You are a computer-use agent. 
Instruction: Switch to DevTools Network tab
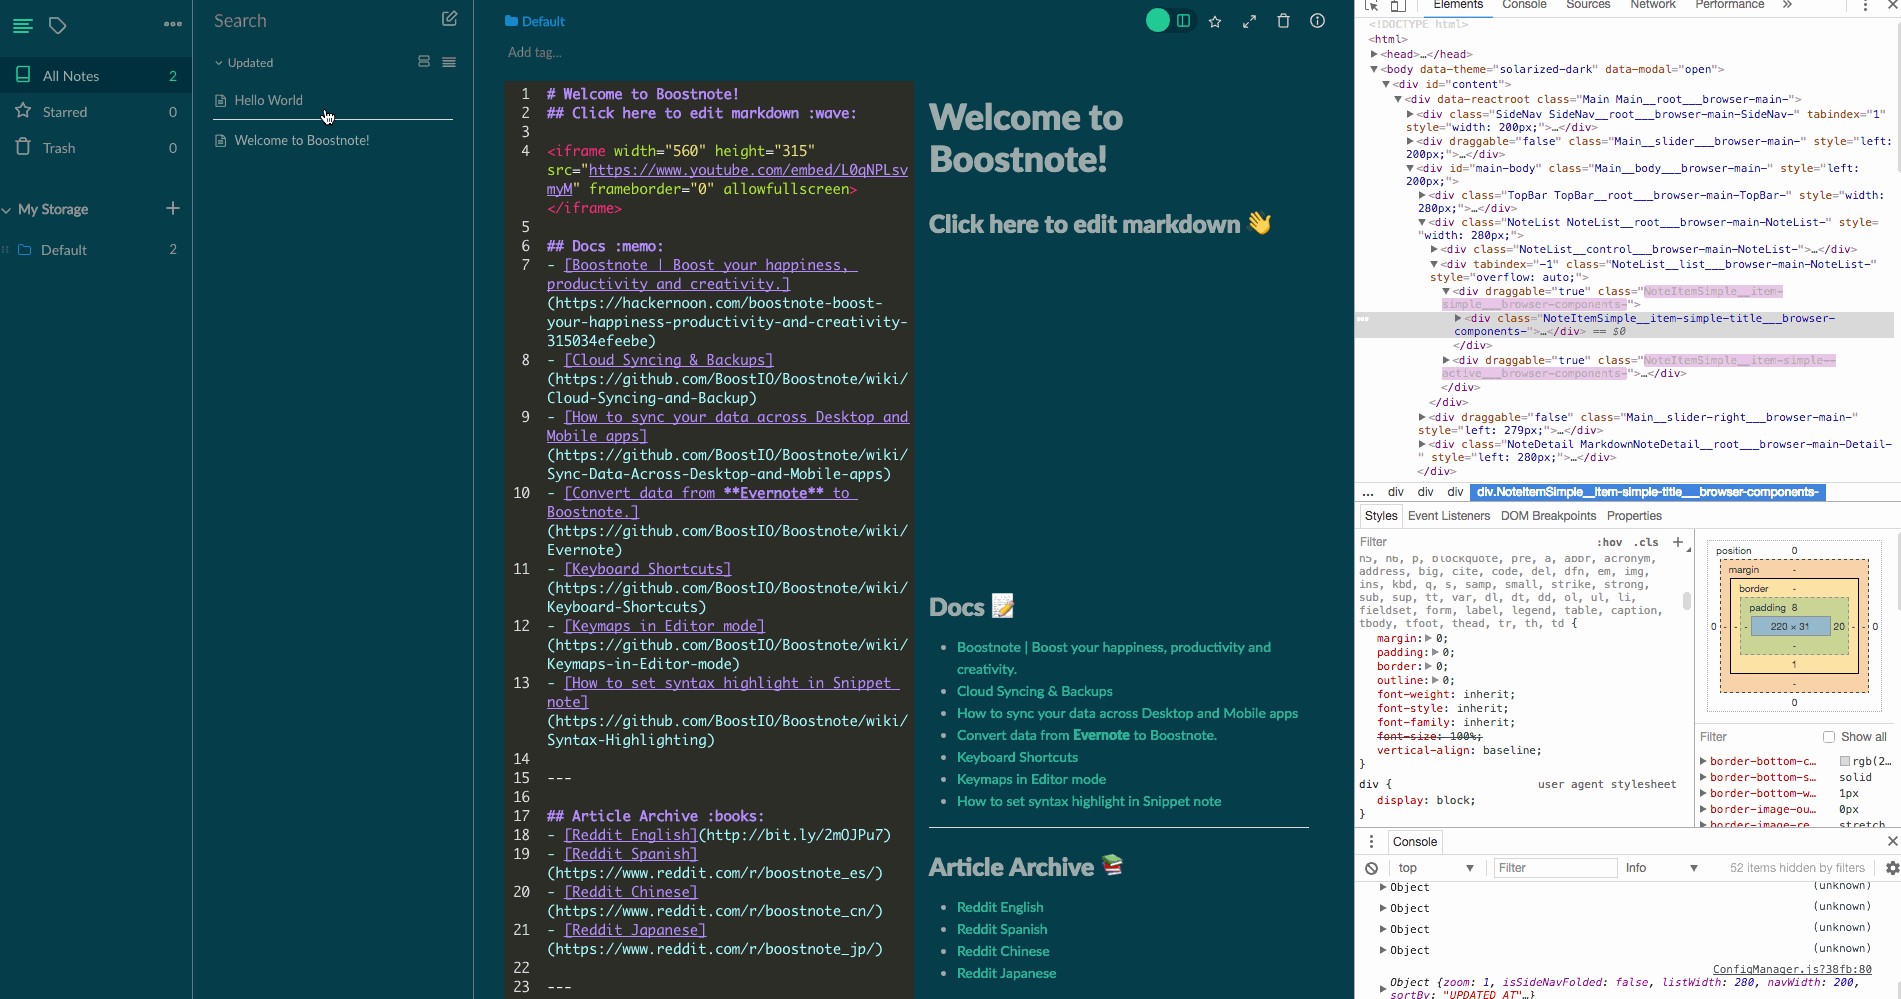point(1653,5)
